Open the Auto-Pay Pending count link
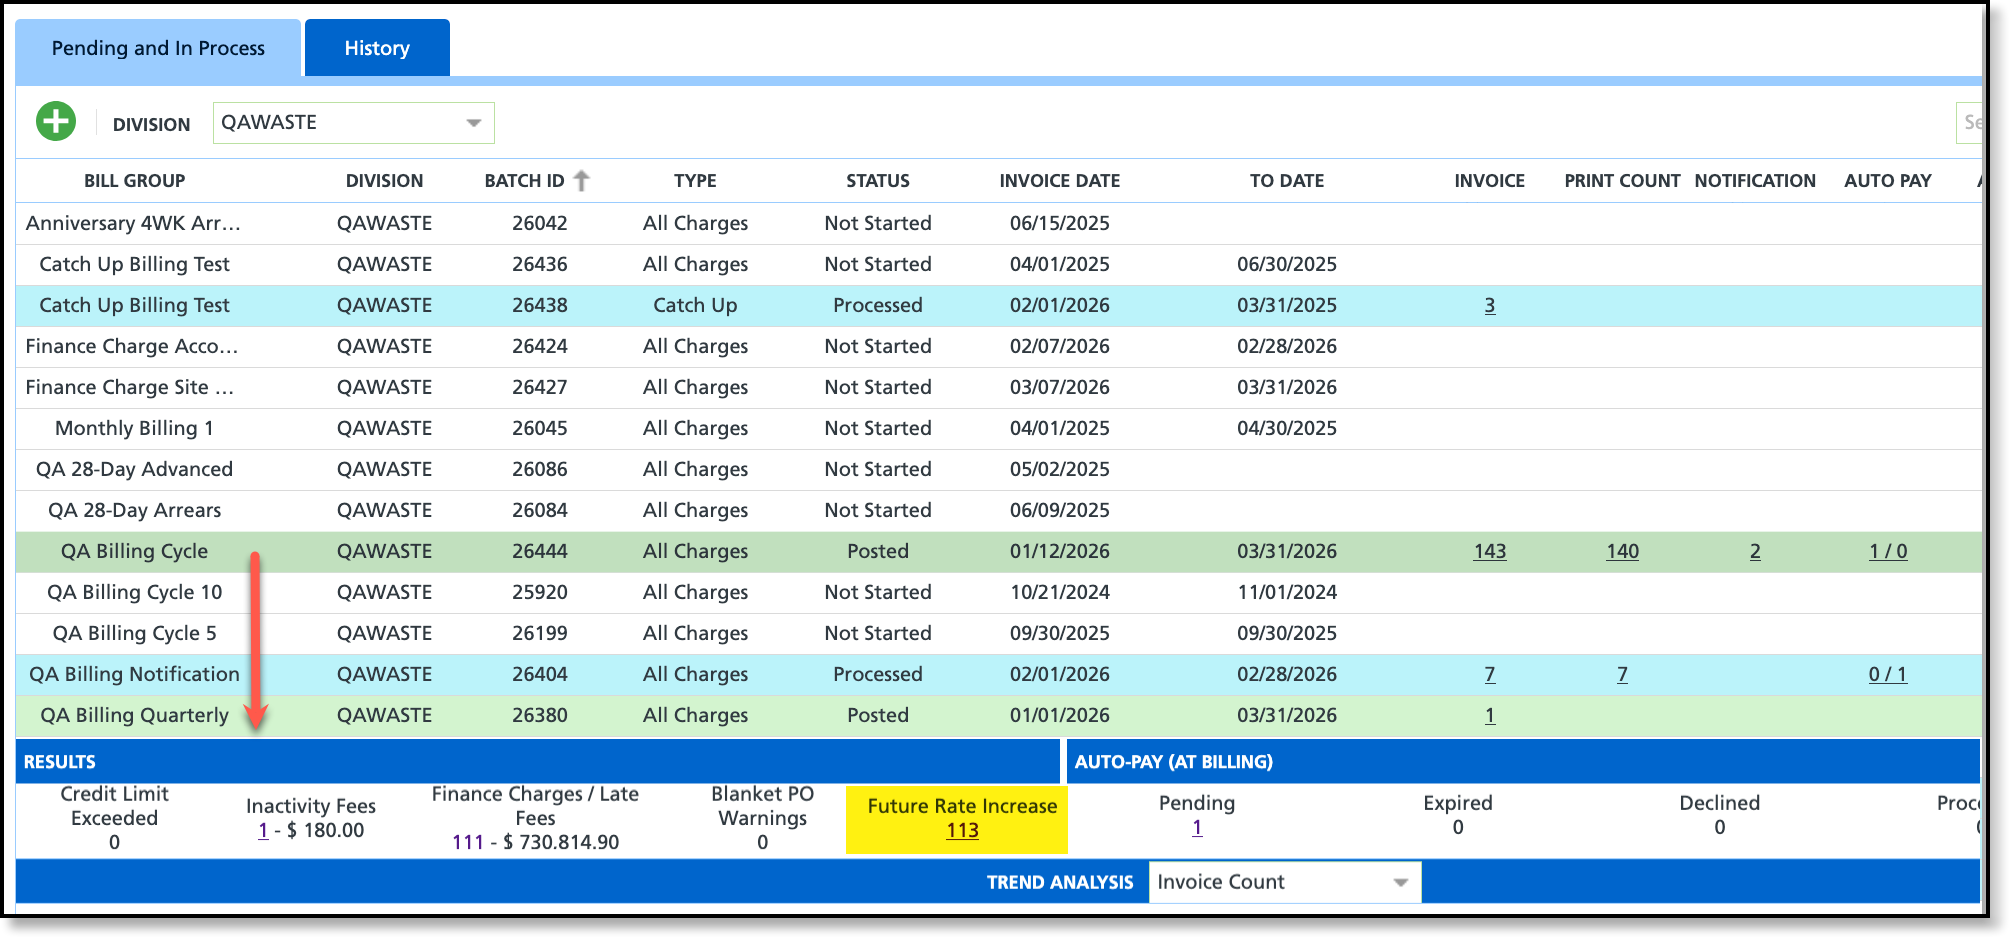The image size is (2010, 938). (x=1197, y=828)
